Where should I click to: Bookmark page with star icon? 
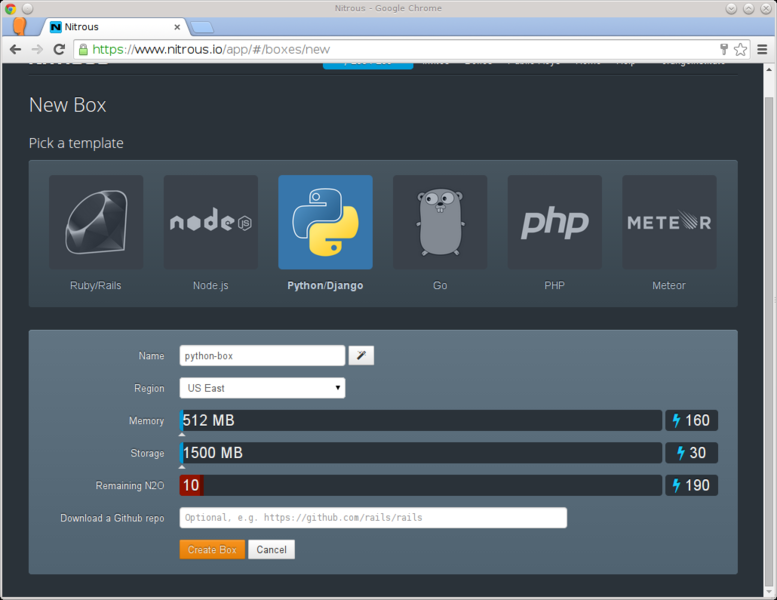[740, 50]
